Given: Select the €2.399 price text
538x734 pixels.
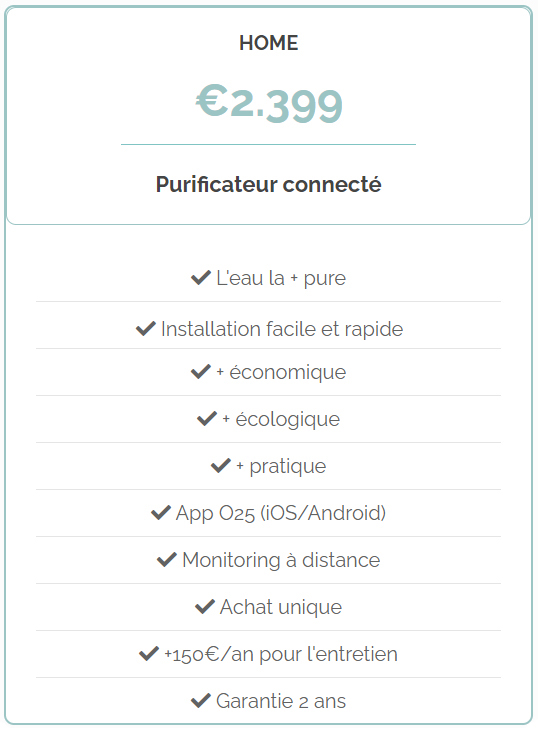Looking at the screenshot, I should point(269,104).
